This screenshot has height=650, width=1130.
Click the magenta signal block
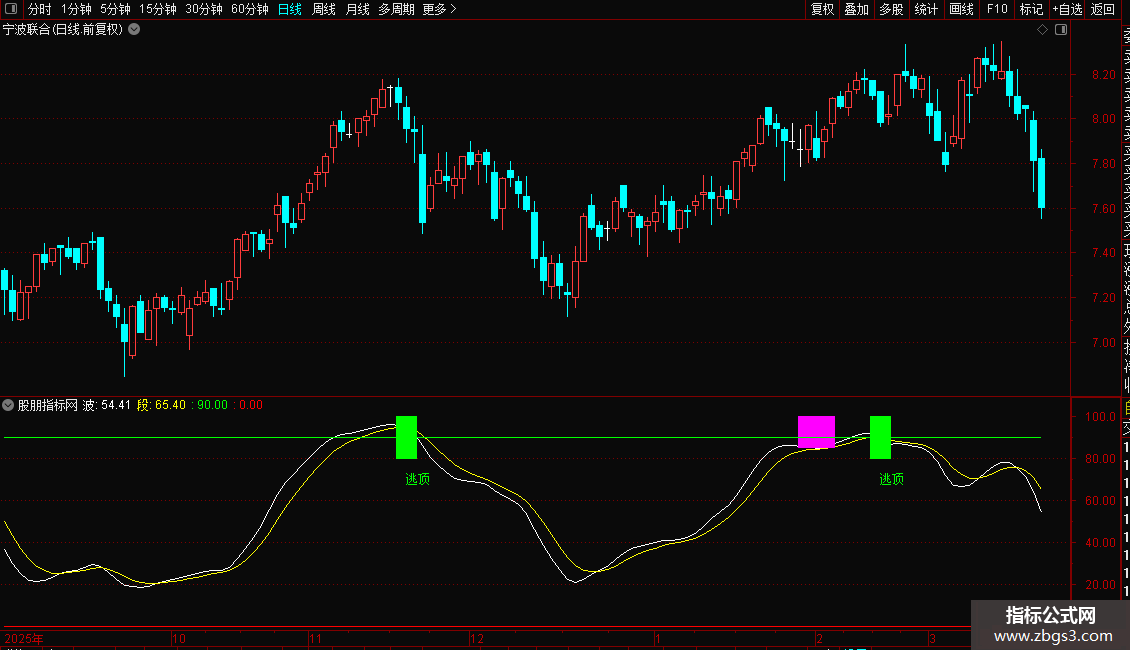tap(817, 432)
